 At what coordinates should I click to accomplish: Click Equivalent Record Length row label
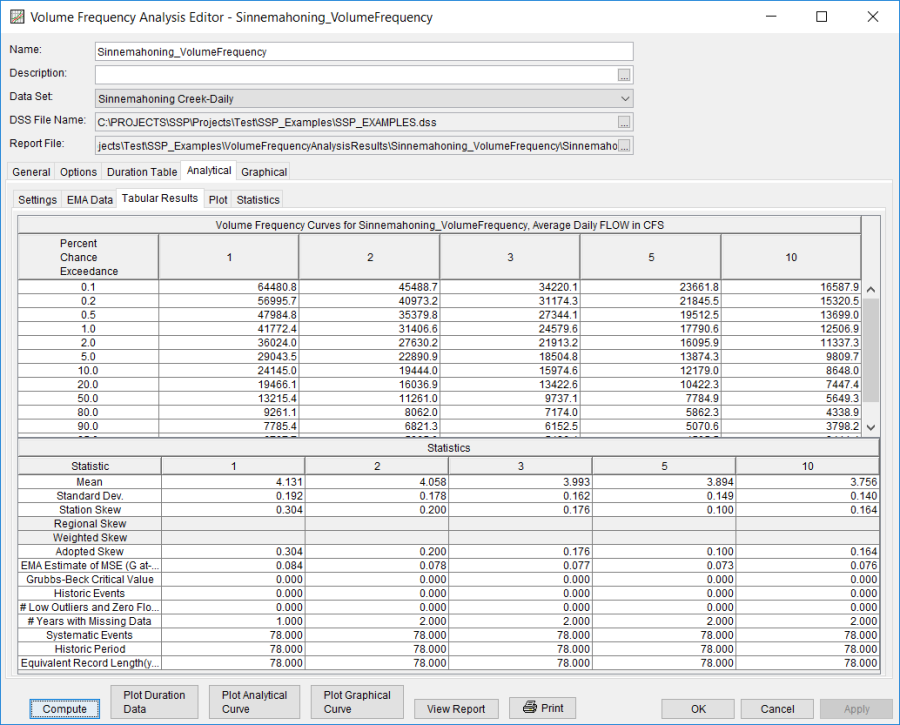click(x=90, y=663)
